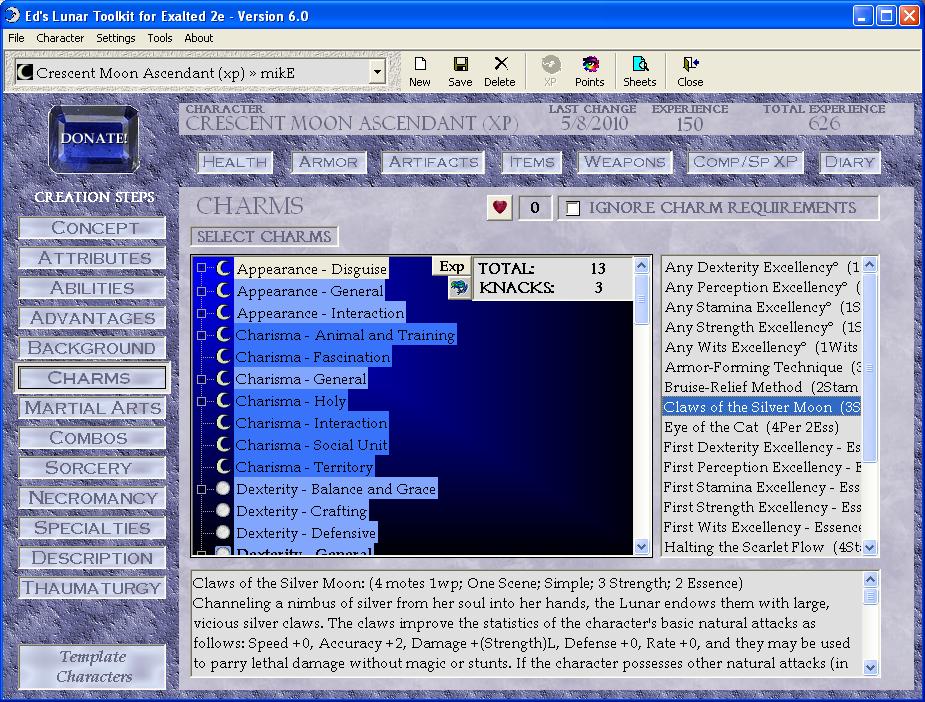Click the moon icon for Appearance - Interaction
This screenshot has height=702, width=925.
(x=223, y=313)
